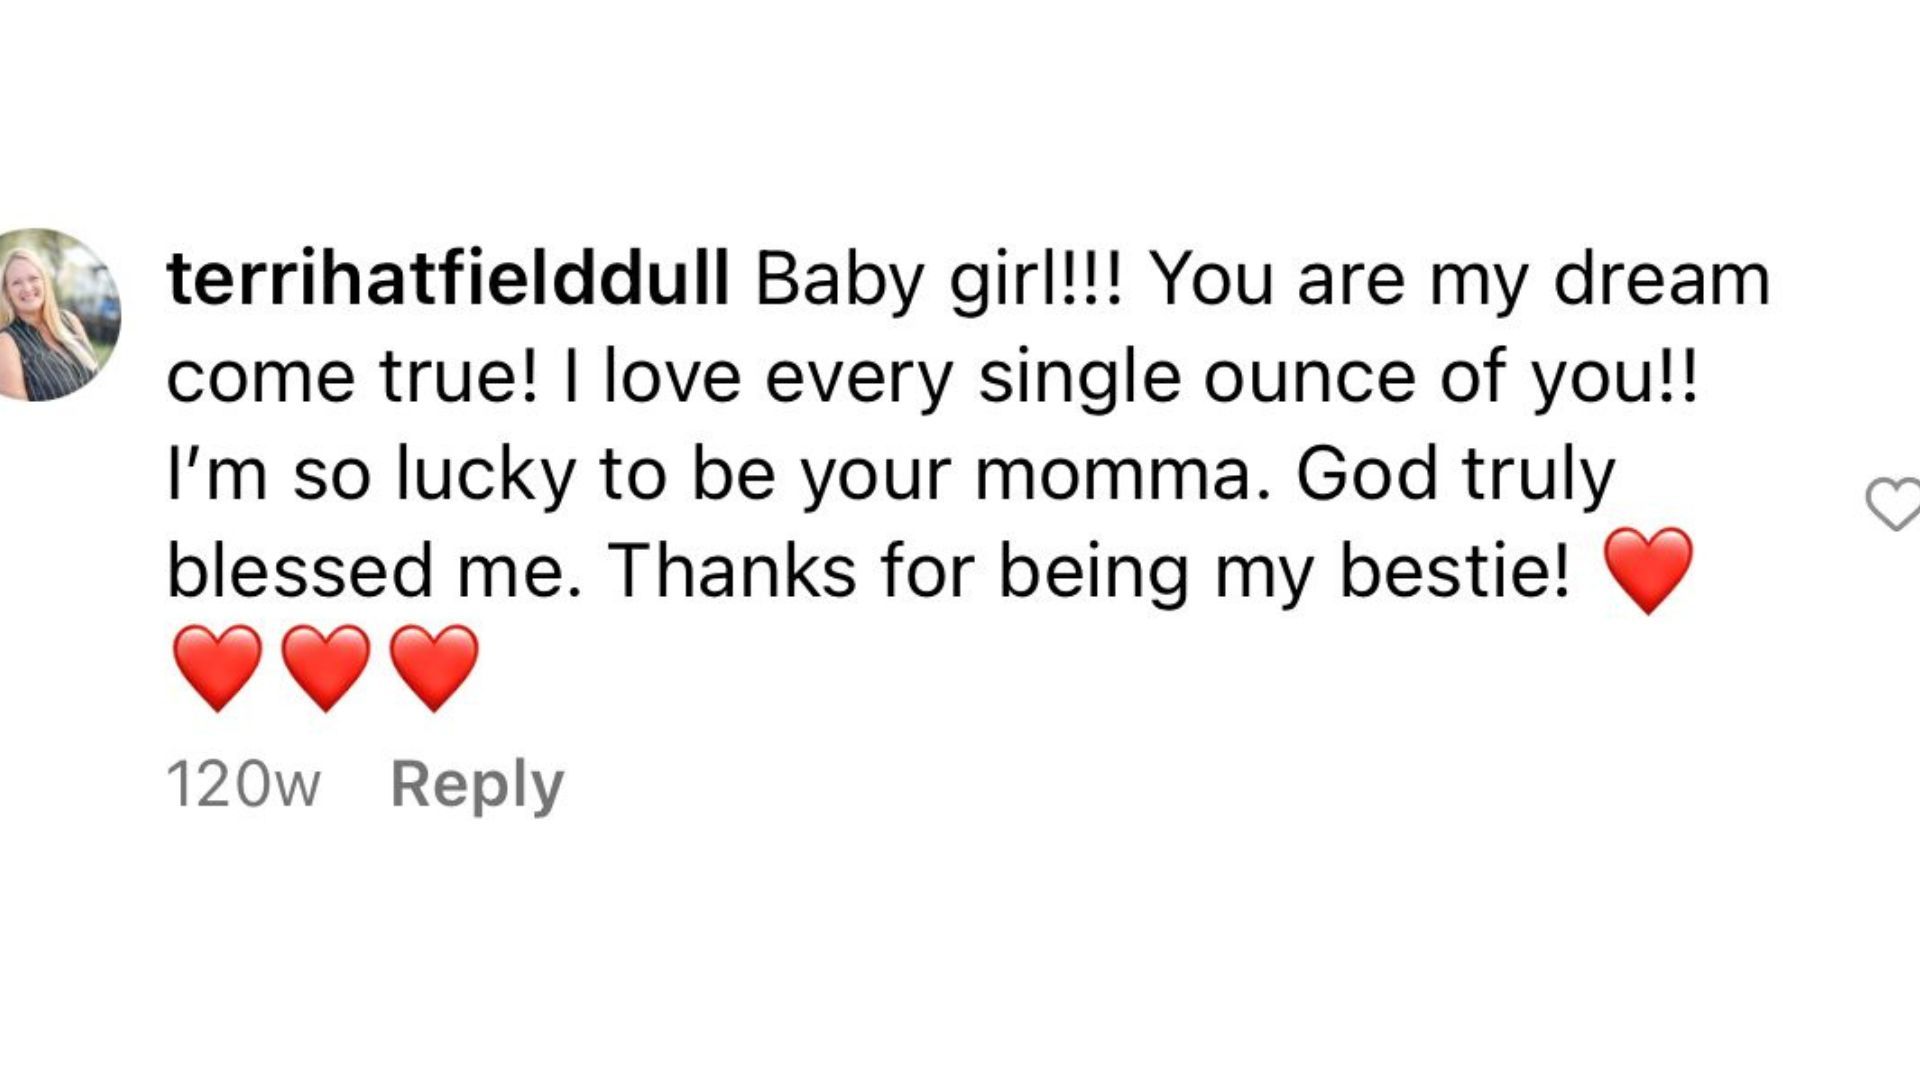Click the first heart in the three-heart row
The width and height of the screenshot is (1920, 1080).
click(x=217, y=667)
